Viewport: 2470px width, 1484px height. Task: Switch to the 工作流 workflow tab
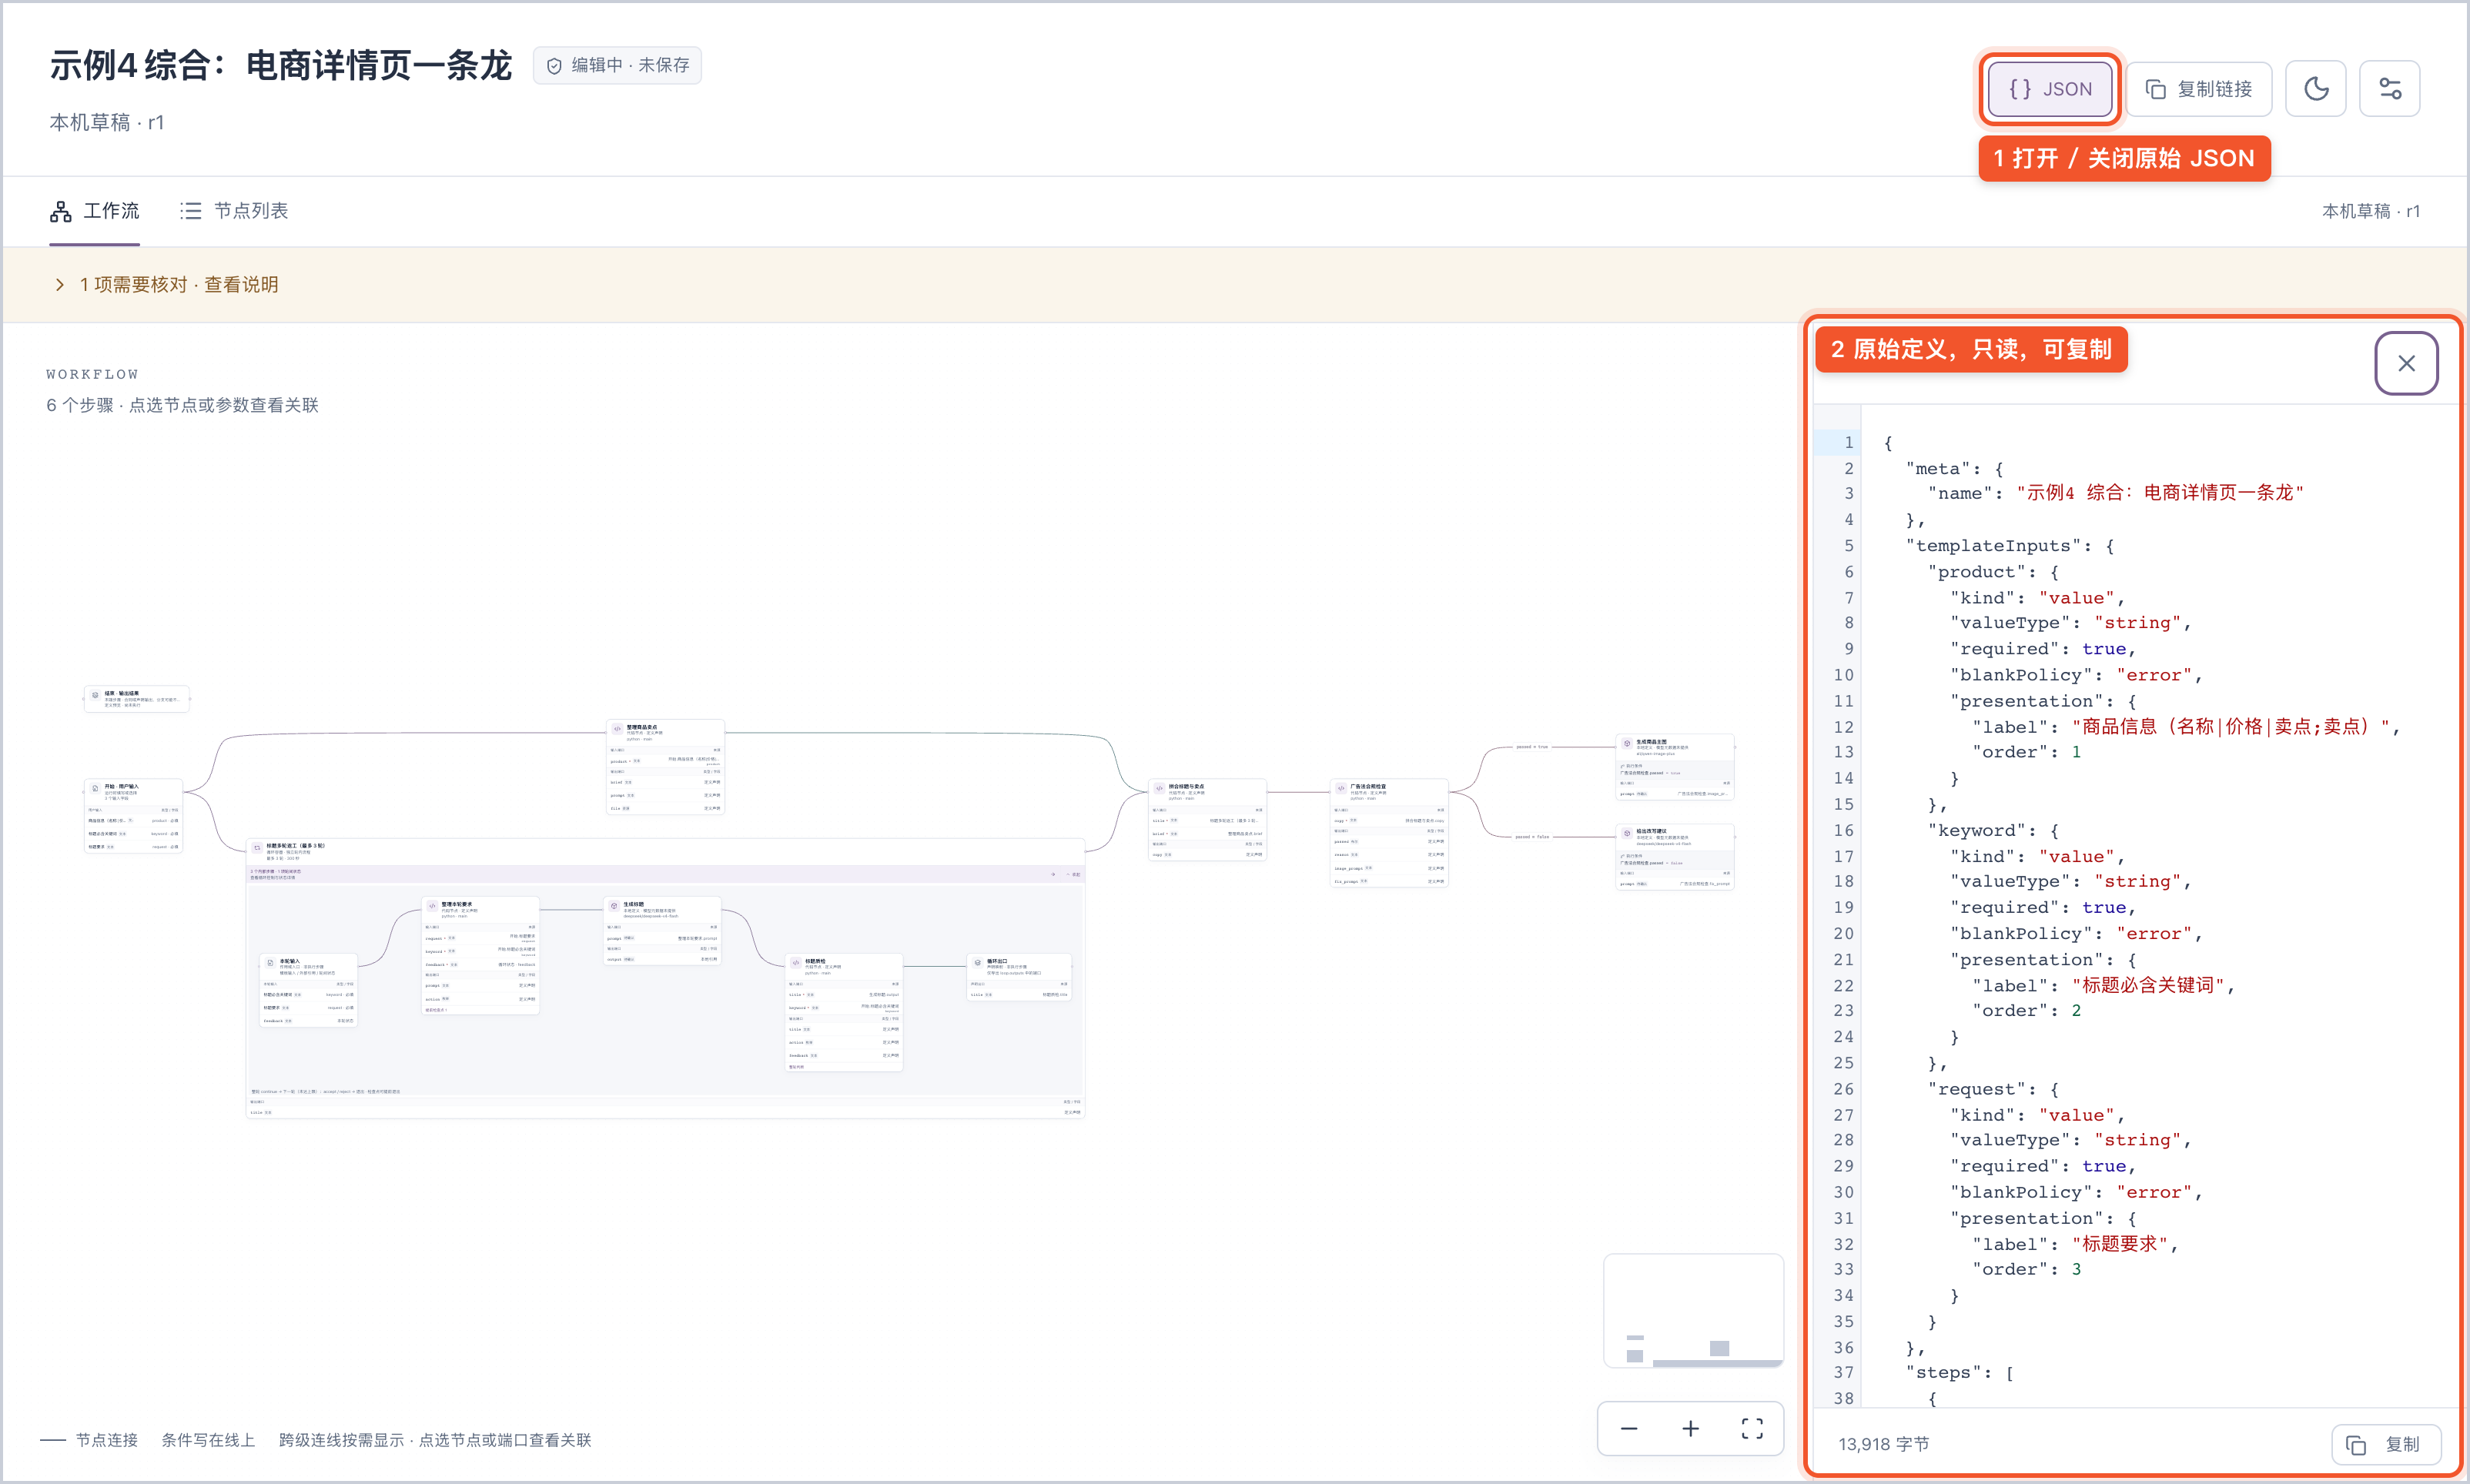[x=95, y=211]
